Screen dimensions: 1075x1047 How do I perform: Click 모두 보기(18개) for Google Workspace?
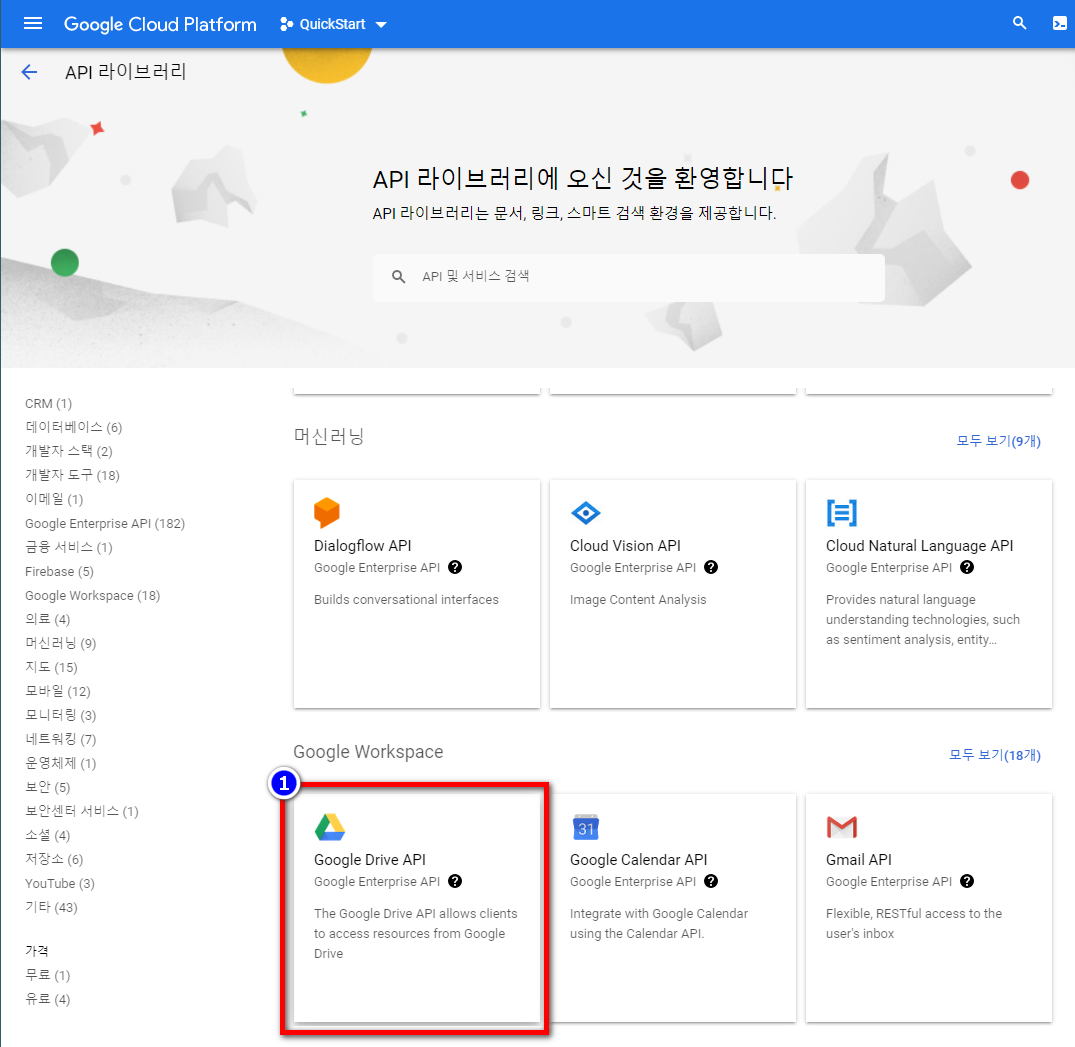pyautogui.click(x=994, y=755)
